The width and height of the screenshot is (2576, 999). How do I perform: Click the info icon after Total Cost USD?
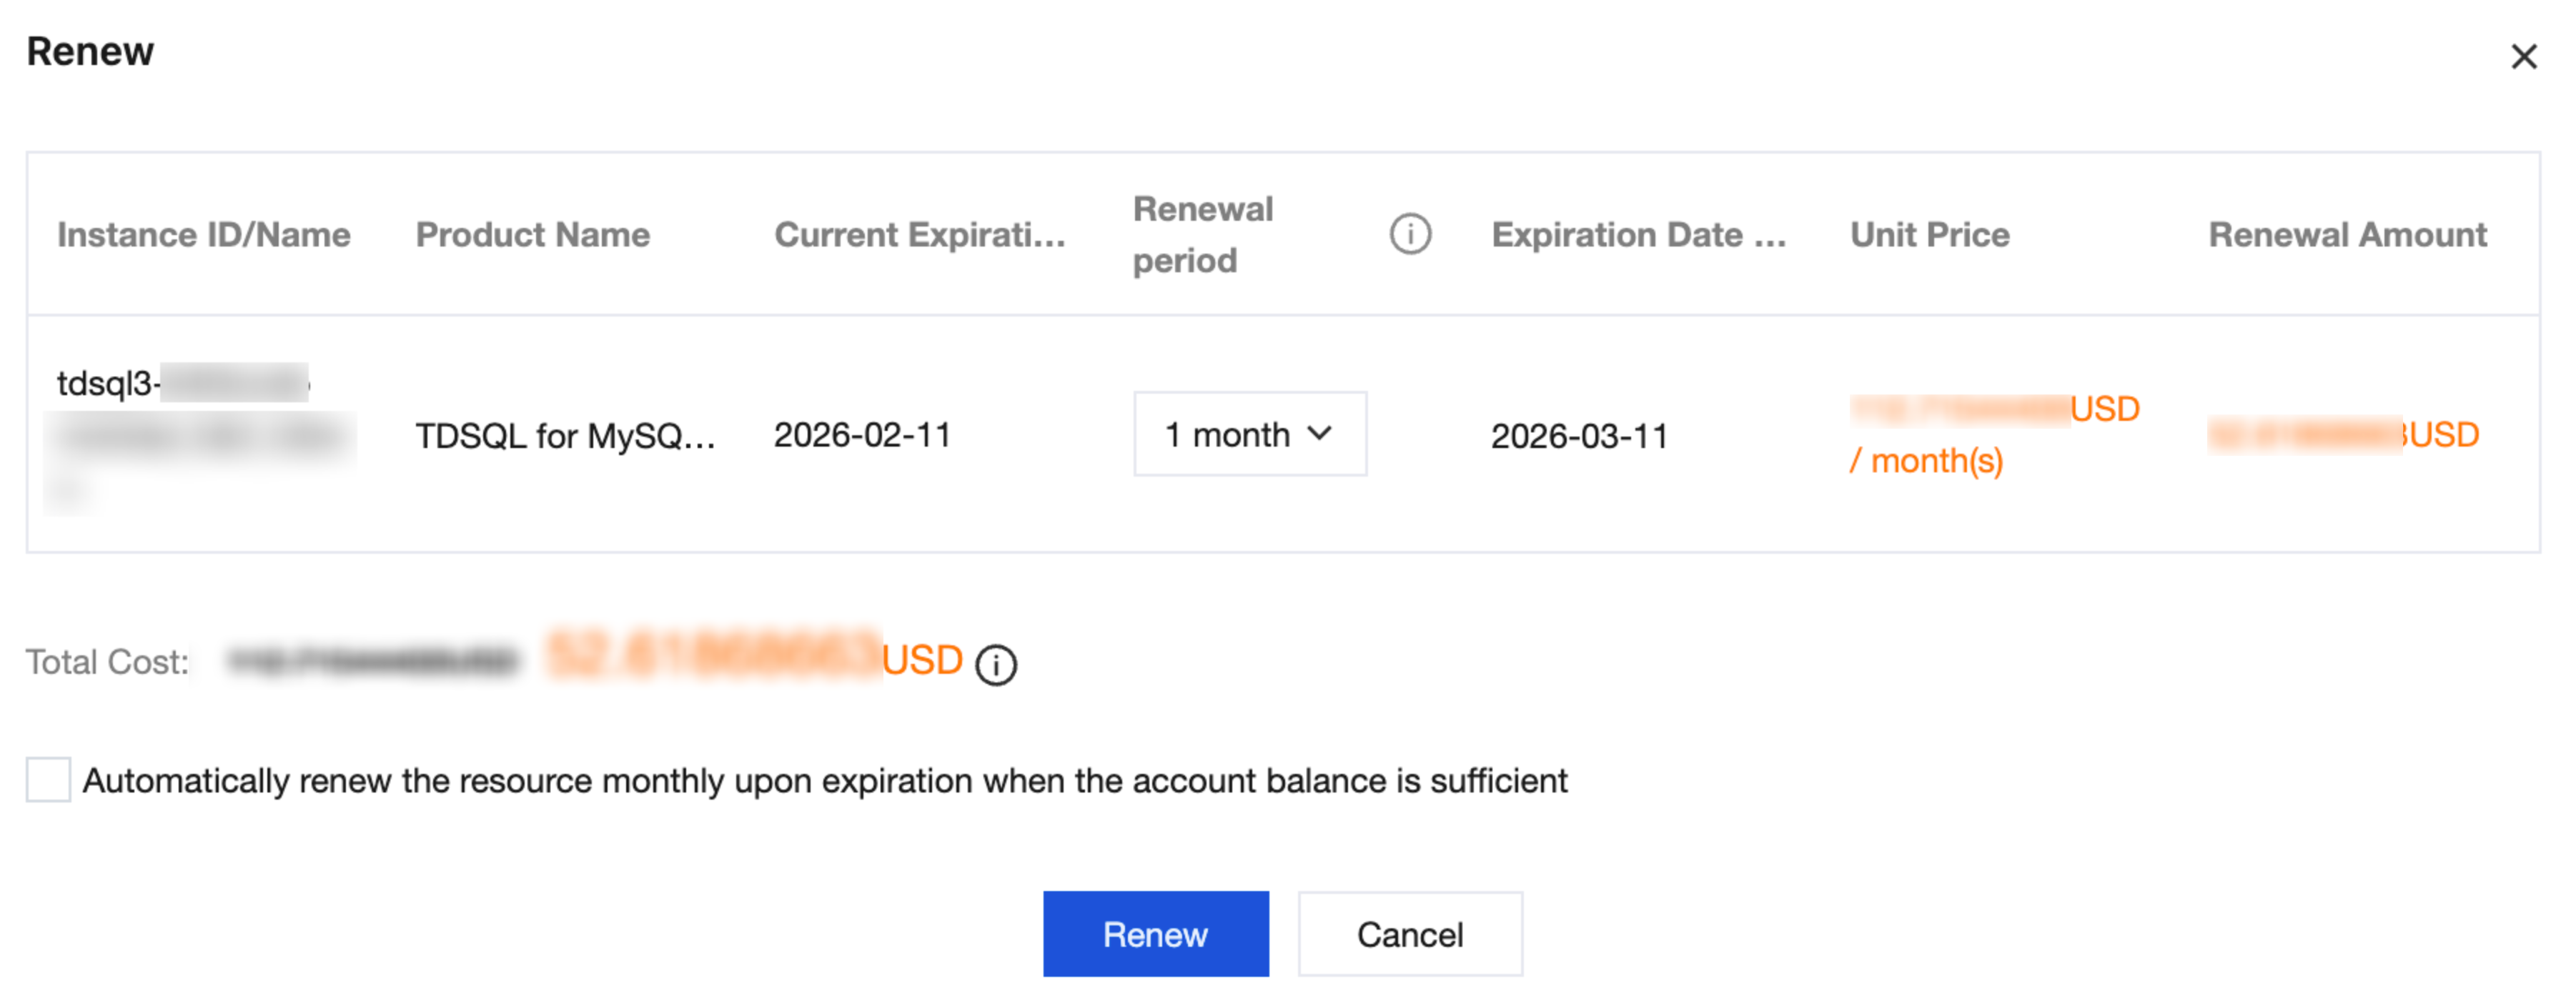pos(996,665)
